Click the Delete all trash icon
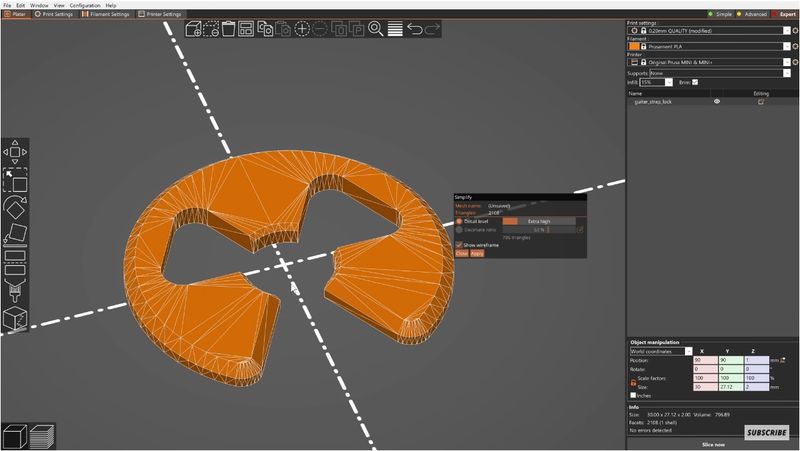Image resolution: width=800 pixels, height=451 pixels. [x=229, y=29]
